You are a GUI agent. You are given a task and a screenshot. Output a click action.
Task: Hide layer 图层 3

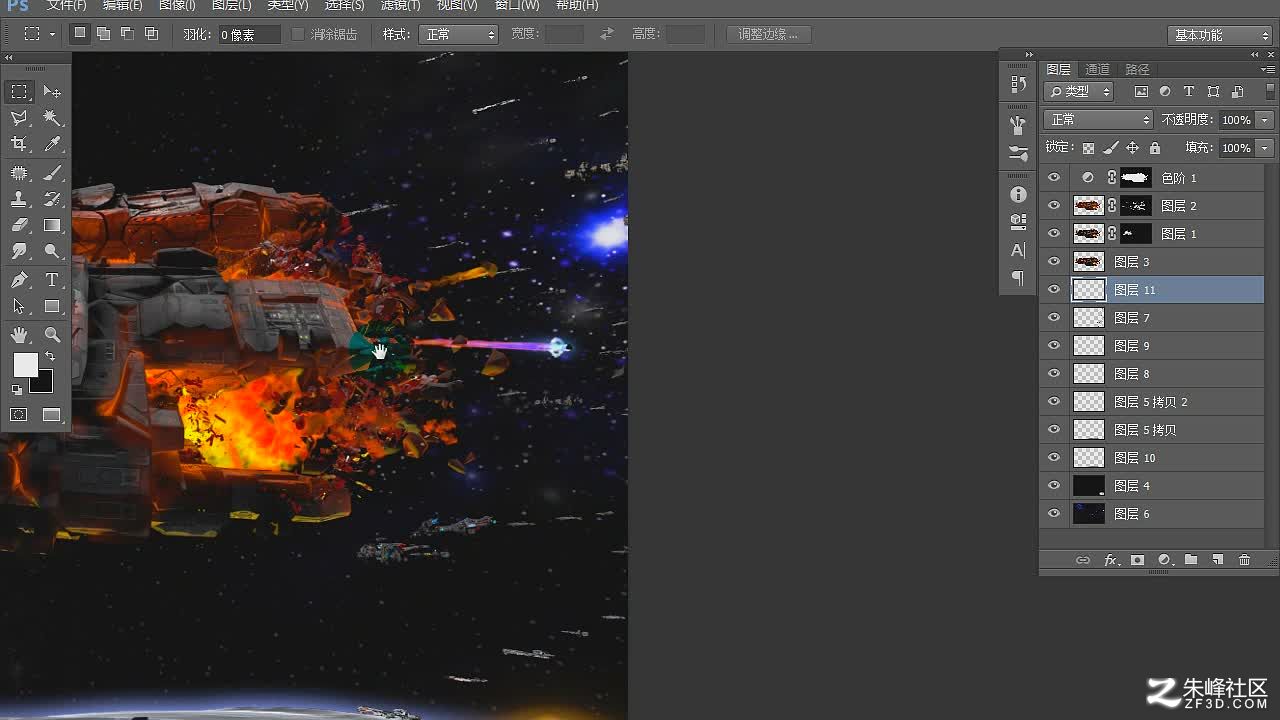[1053, 262]
